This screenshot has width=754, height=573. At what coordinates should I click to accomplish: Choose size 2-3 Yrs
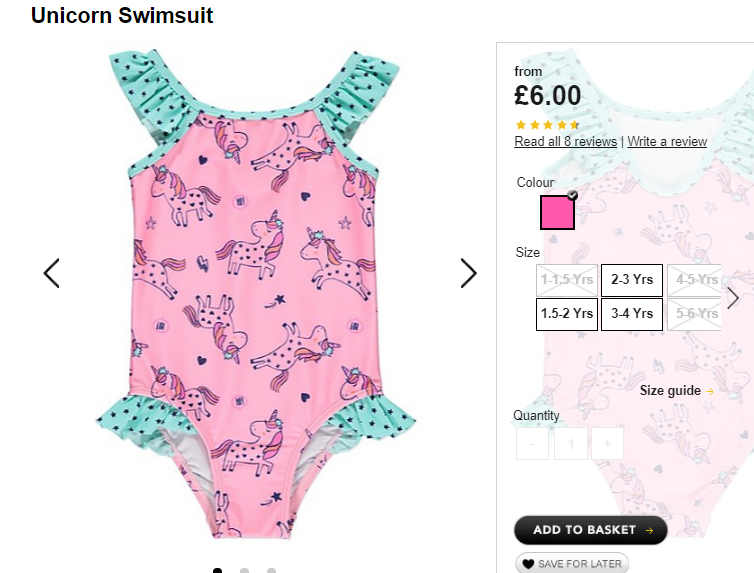tap(632, 280)
